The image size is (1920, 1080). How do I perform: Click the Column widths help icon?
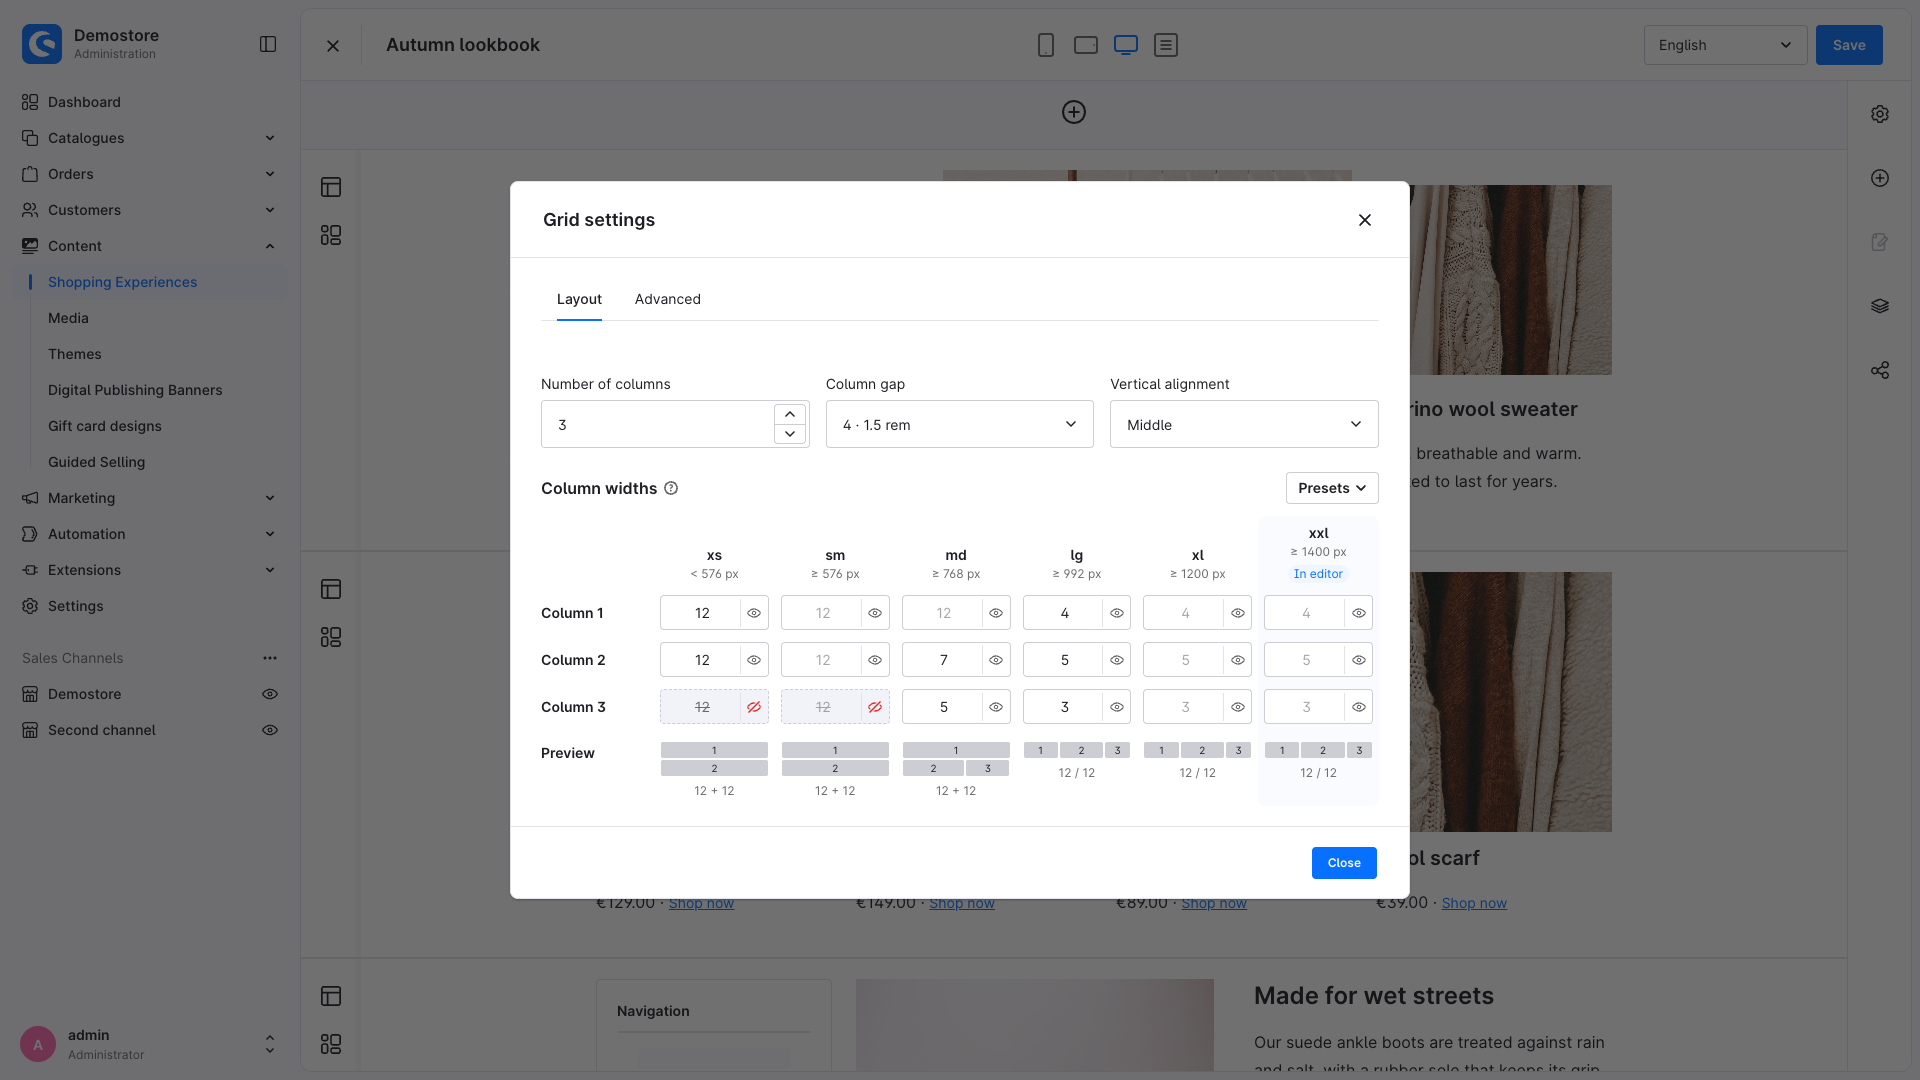671,488
